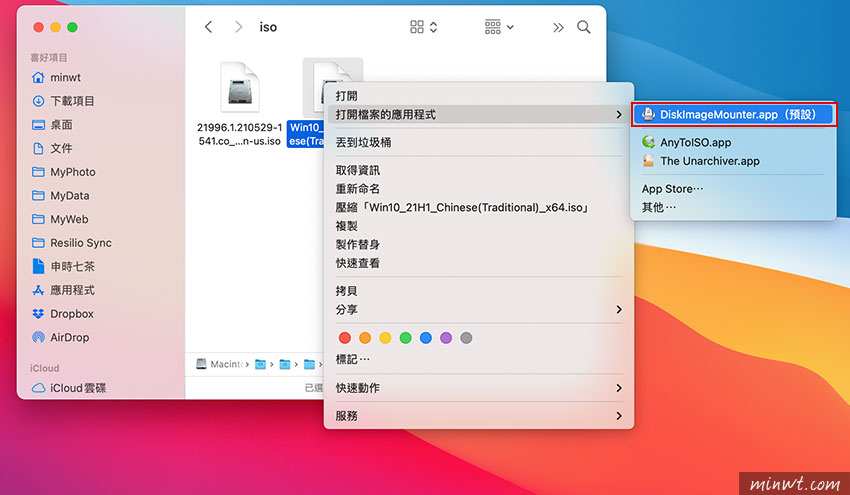Open the group-by options dropdown
This screenshot has height=495, width=850.
point(499,27)
